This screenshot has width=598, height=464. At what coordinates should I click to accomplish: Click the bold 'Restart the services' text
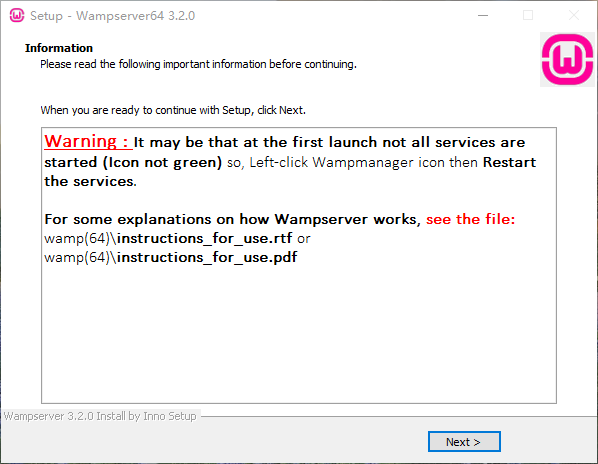click(x=290, y=172)
